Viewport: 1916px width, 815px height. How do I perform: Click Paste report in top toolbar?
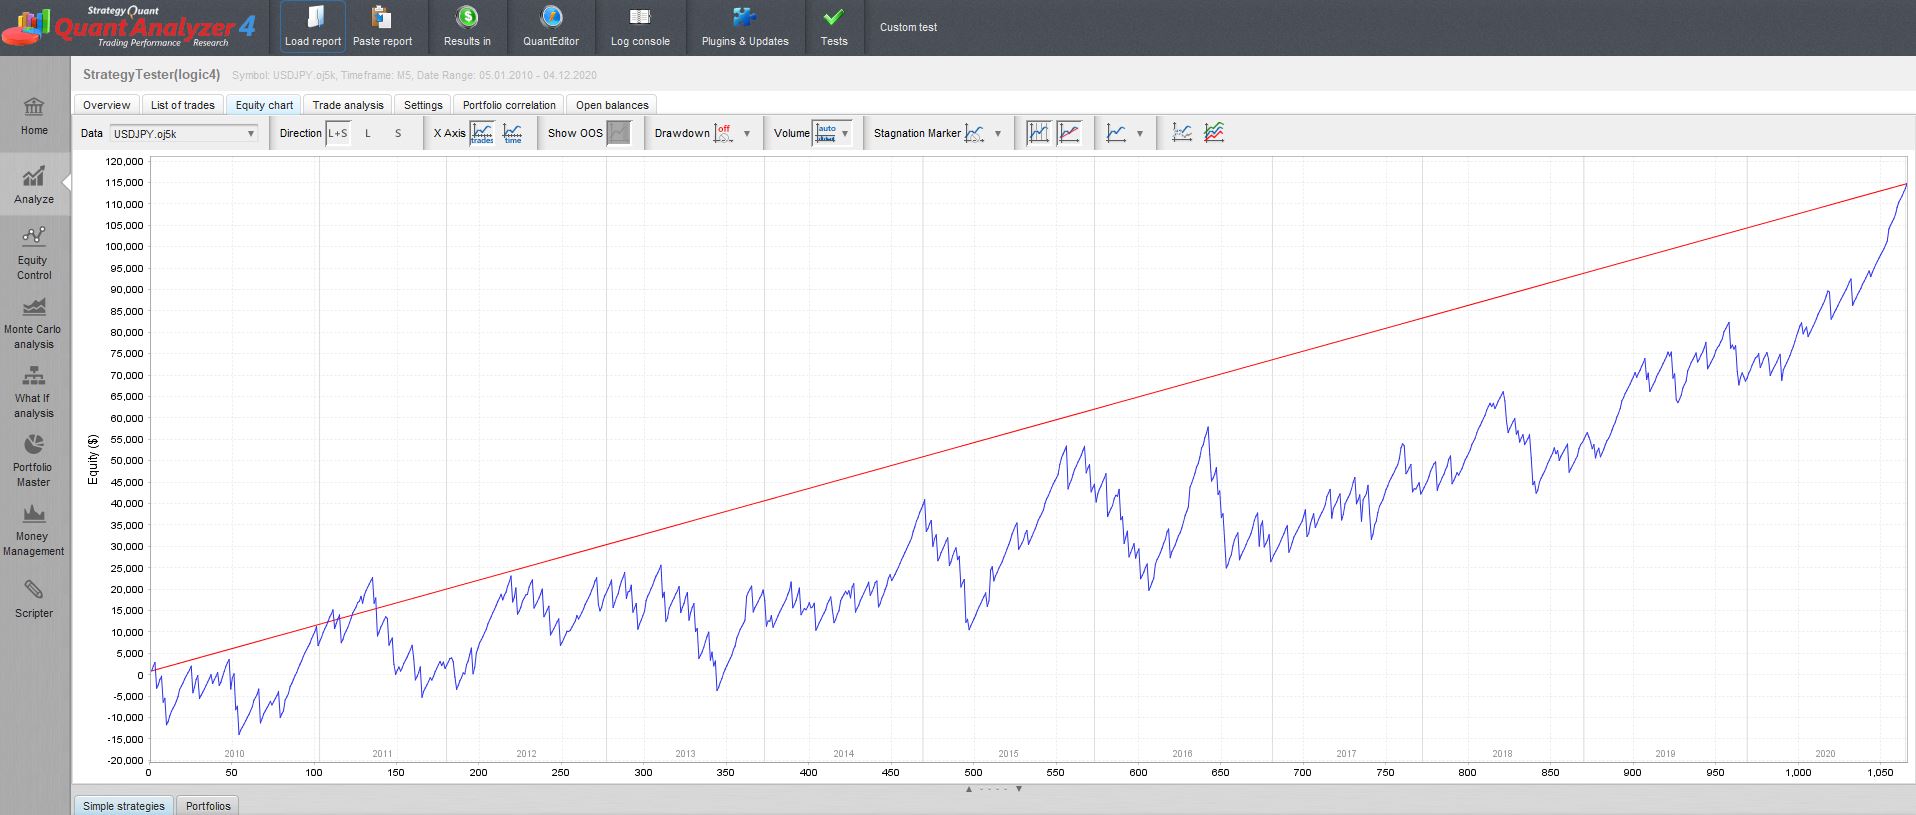pyautogui.click(x=382, y=26)
